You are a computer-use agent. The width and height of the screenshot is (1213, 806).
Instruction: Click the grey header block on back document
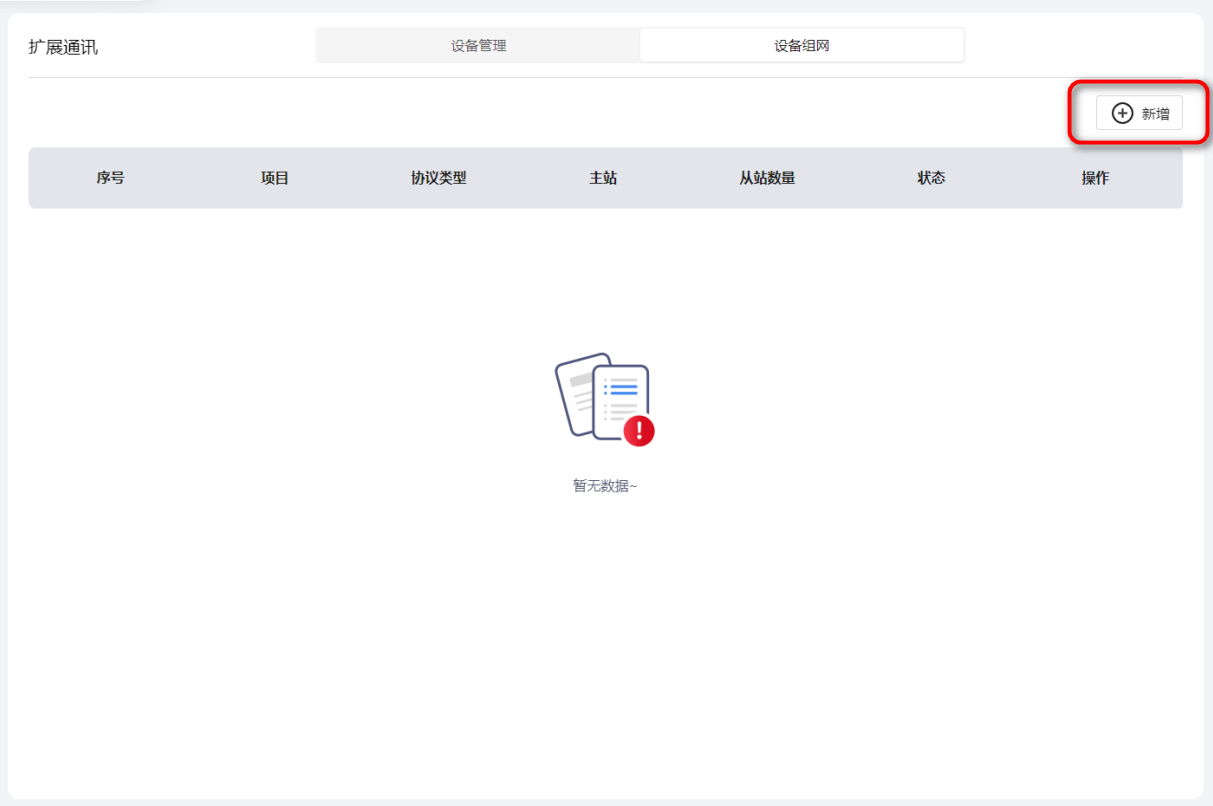tap(579, 380)
